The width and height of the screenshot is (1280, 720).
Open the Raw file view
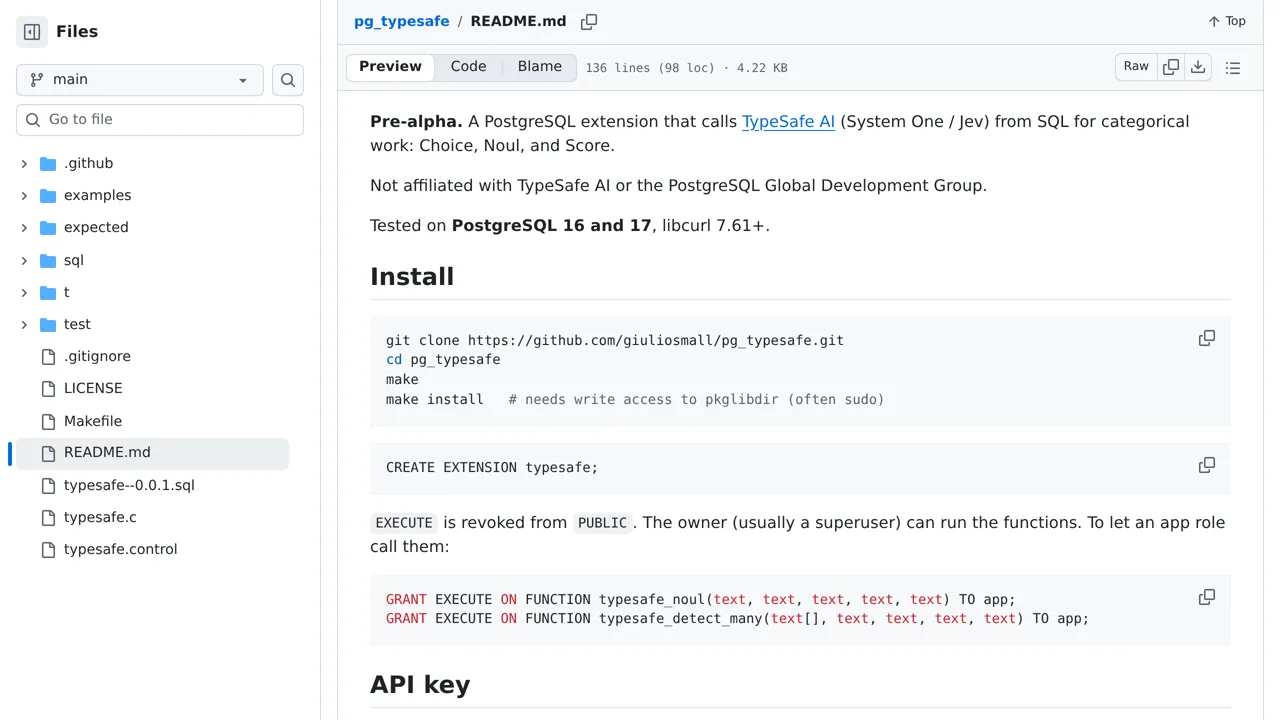(1136, 67)
